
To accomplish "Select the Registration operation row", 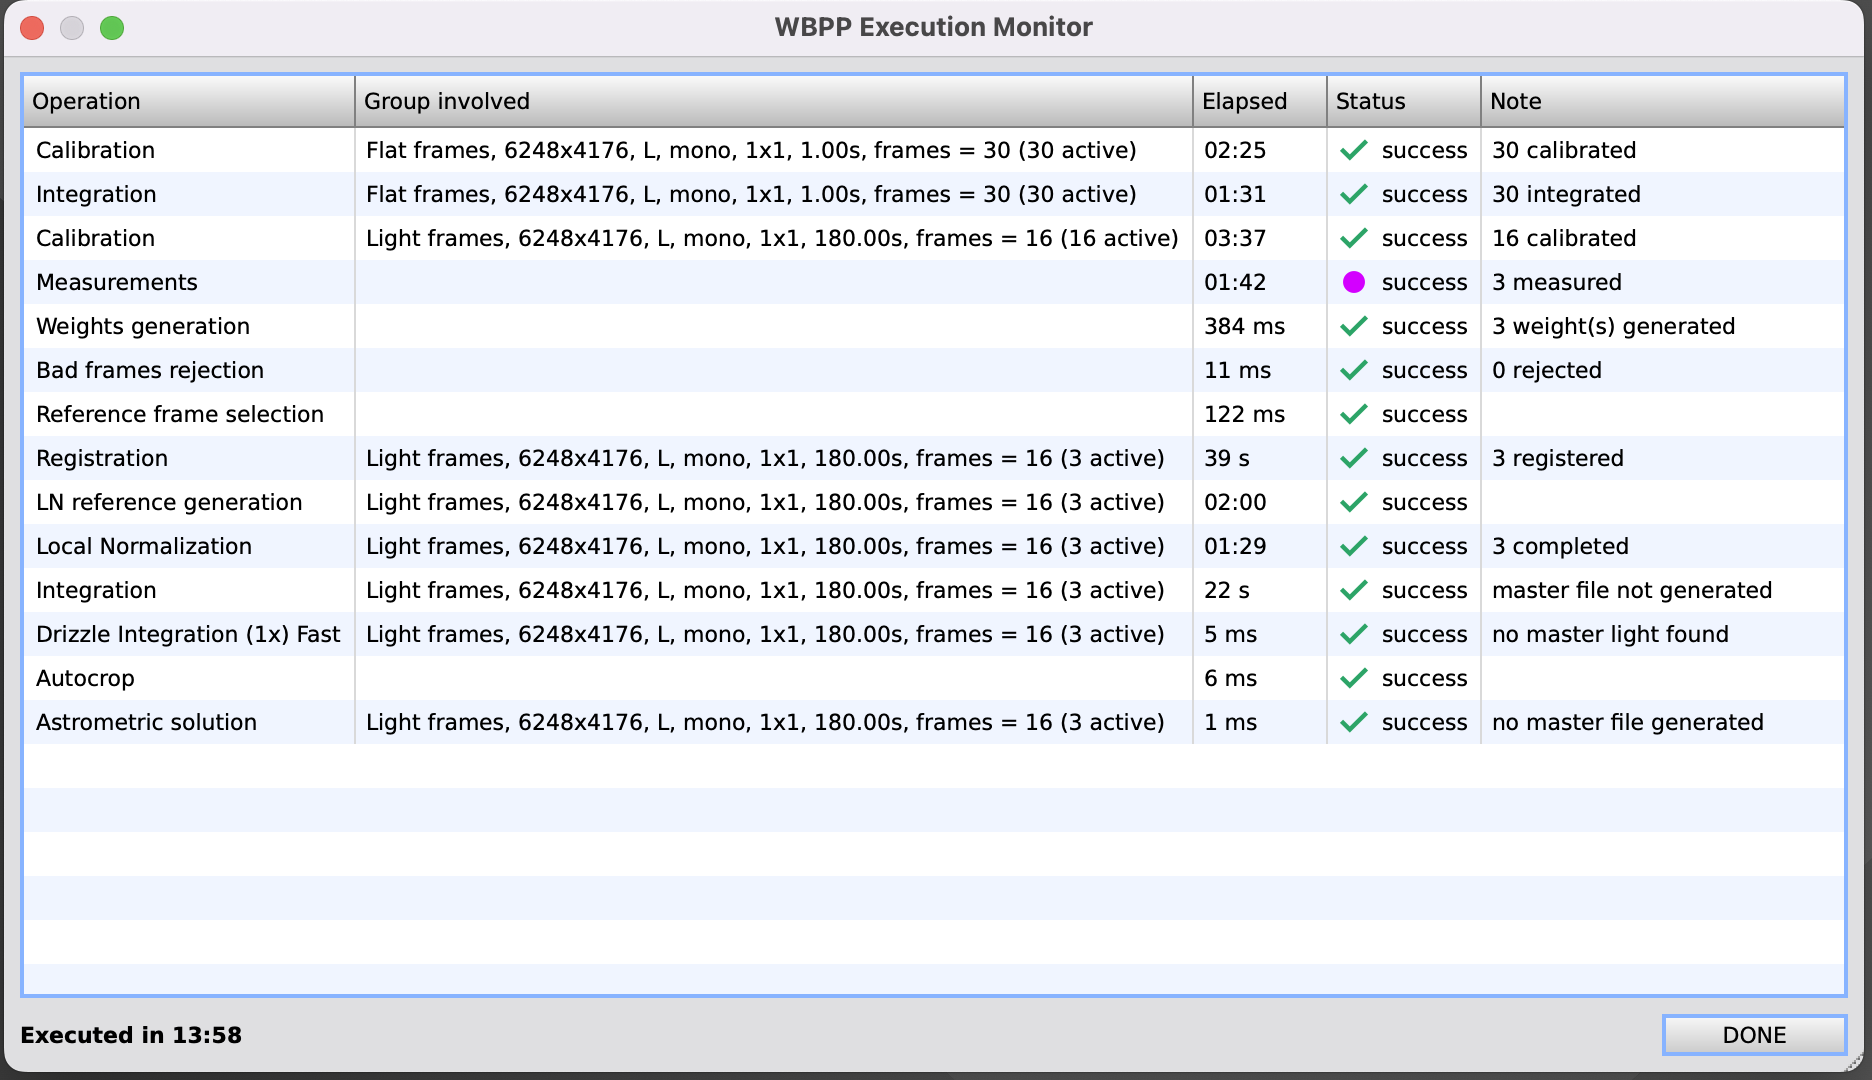I will tap(102, 458).
